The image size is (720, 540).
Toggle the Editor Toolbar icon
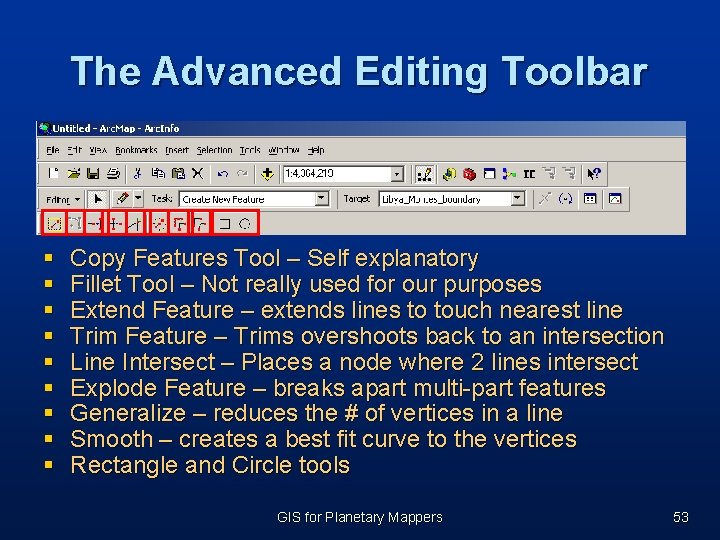(424, 174)
